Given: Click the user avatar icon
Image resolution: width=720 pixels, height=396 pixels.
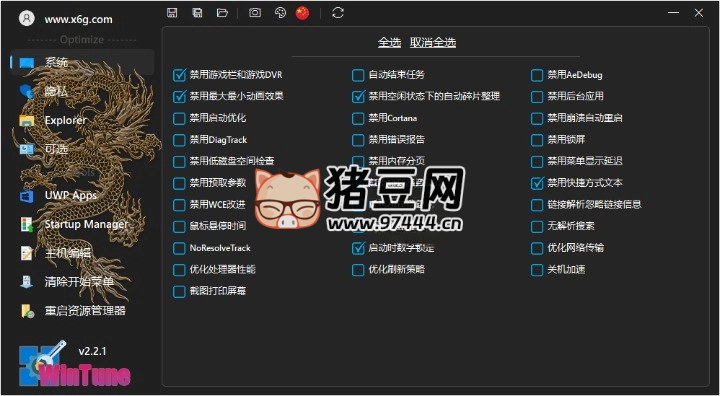Looking at the screenshot, I should click(27, 18).
